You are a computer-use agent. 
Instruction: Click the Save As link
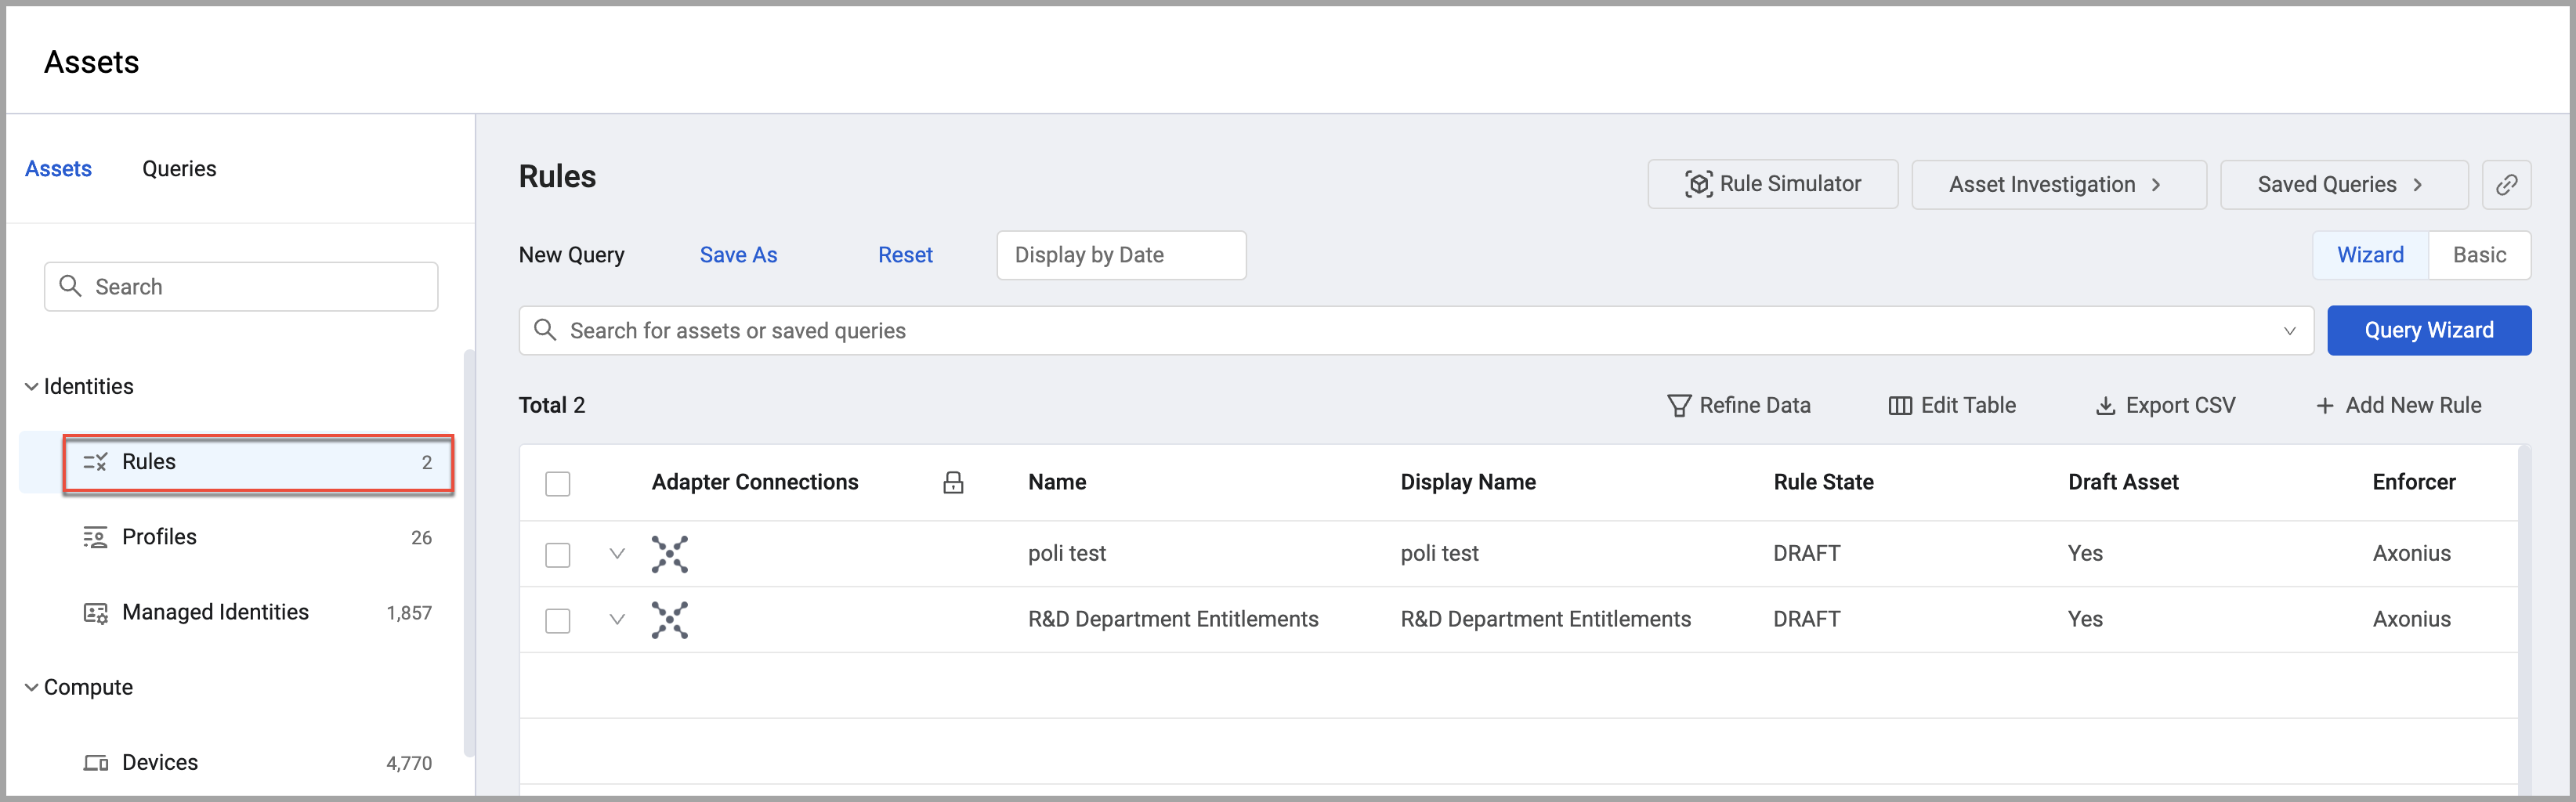coord(738,255)
